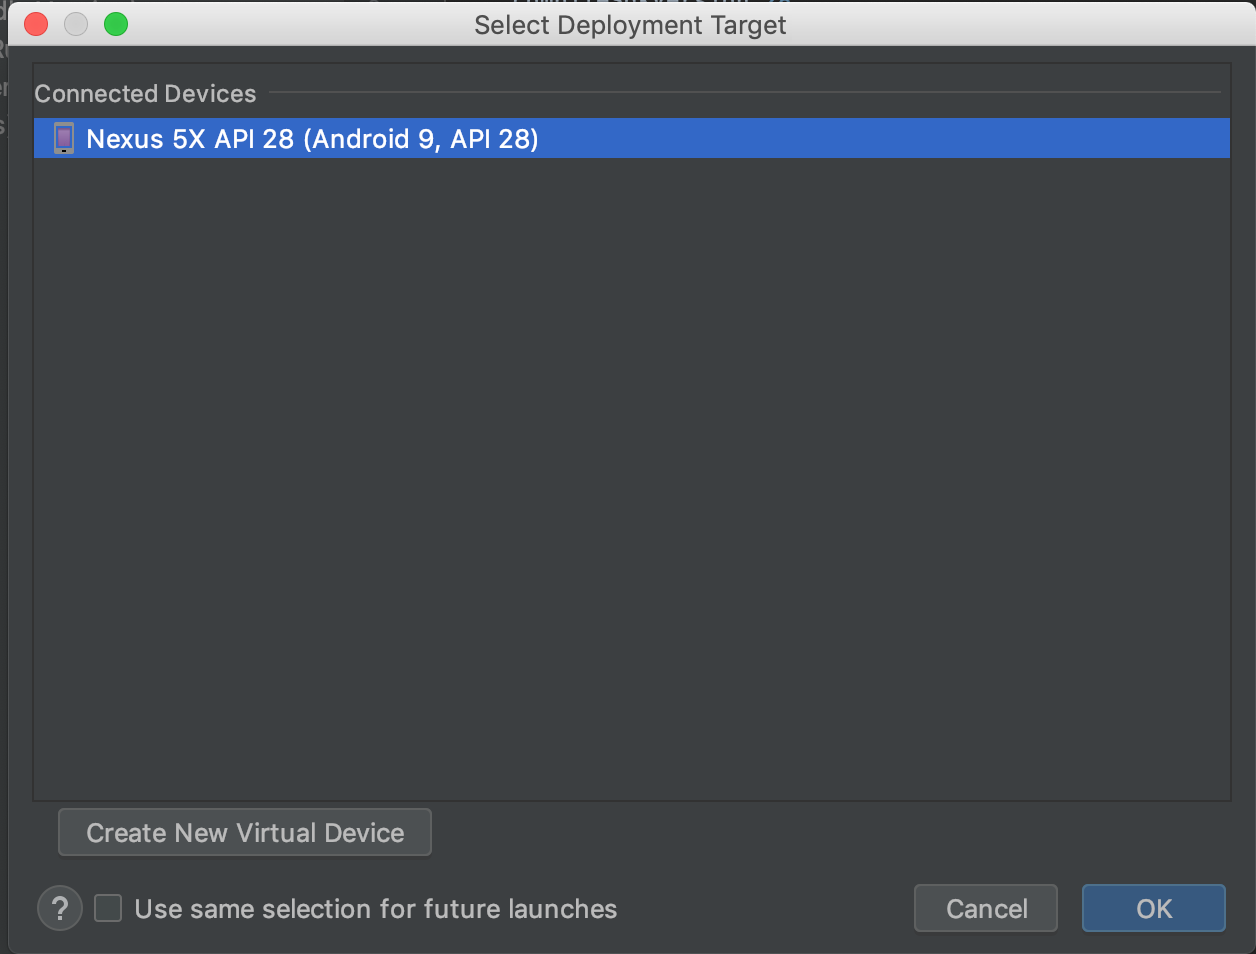Click the 'Select Deployment Target' title bar text

click(x=630, y=25)
